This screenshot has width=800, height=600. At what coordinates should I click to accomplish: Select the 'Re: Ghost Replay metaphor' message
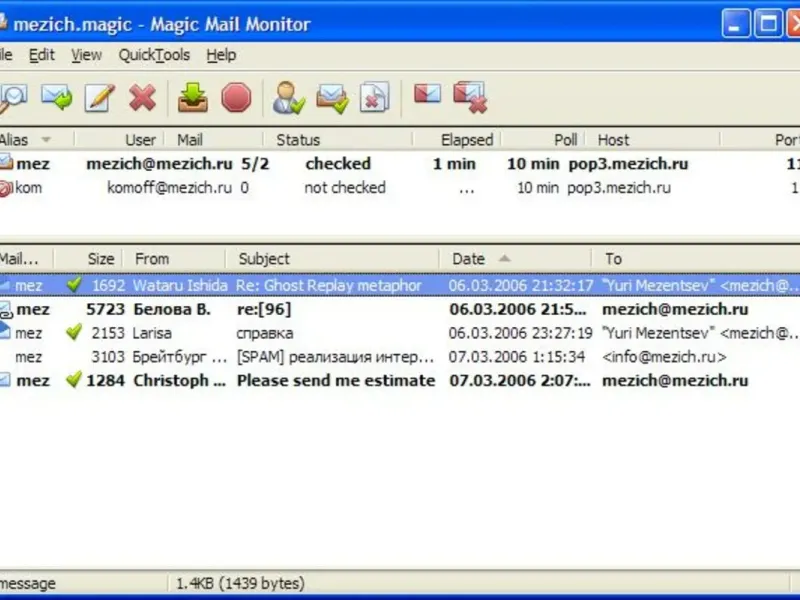coord(400,285)
